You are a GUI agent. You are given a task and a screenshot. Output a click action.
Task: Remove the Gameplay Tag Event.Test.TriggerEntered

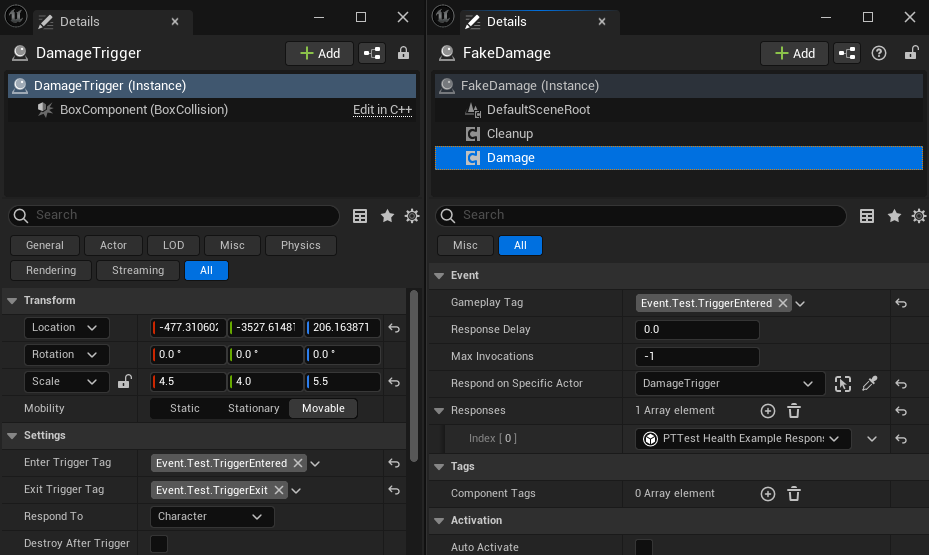tap(783, 303)
